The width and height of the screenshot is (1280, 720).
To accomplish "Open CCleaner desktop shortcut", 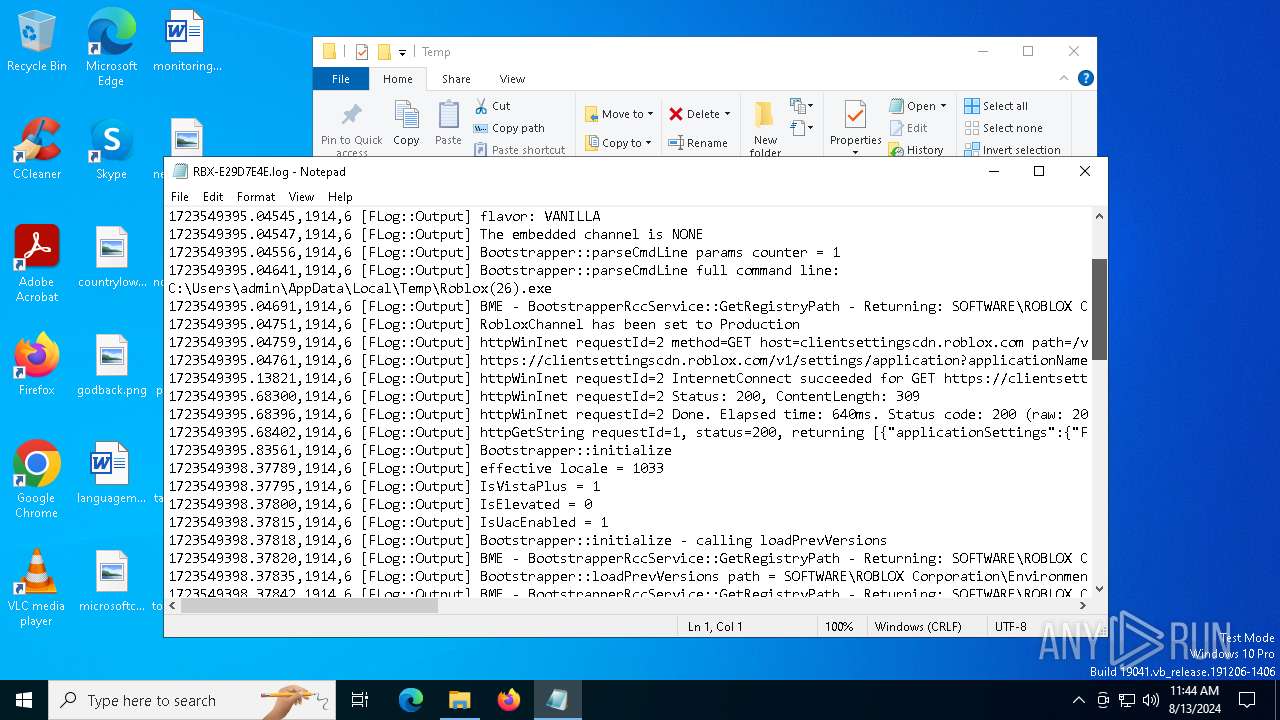I will coord(37,149).
